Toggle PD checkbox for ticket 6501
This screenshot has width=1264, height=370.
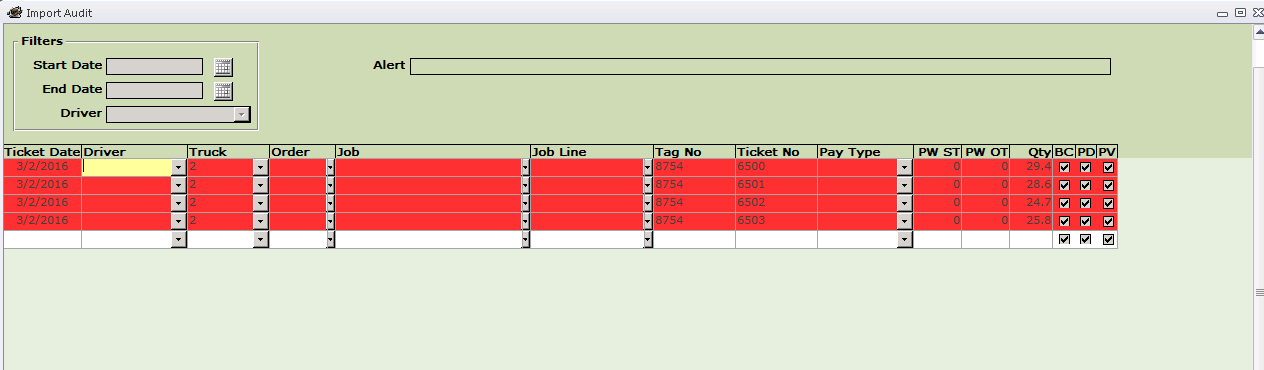pyautogui.click(x=1086, y=186)
